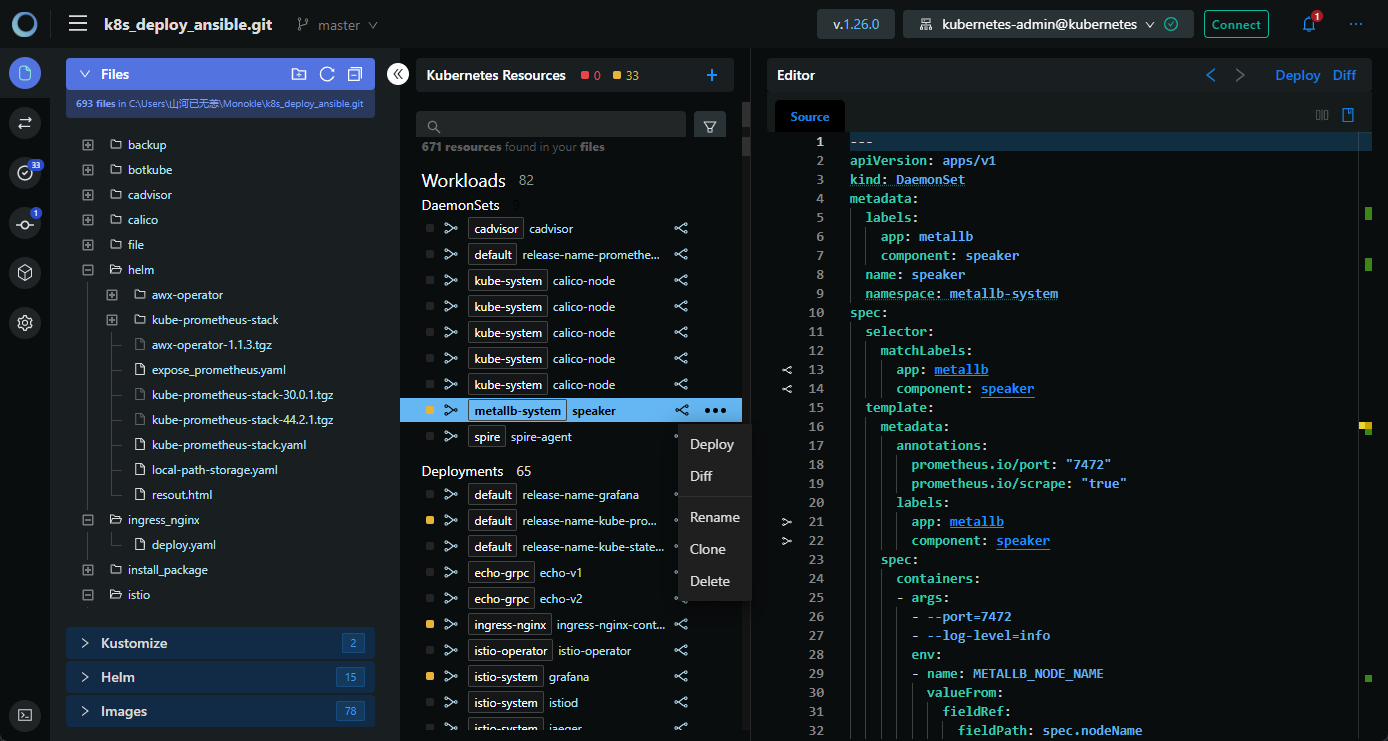The height and width of the screenshot is (741, 1388).
Task: Check the box for the spire-agent row
Action: pos(430,437)
